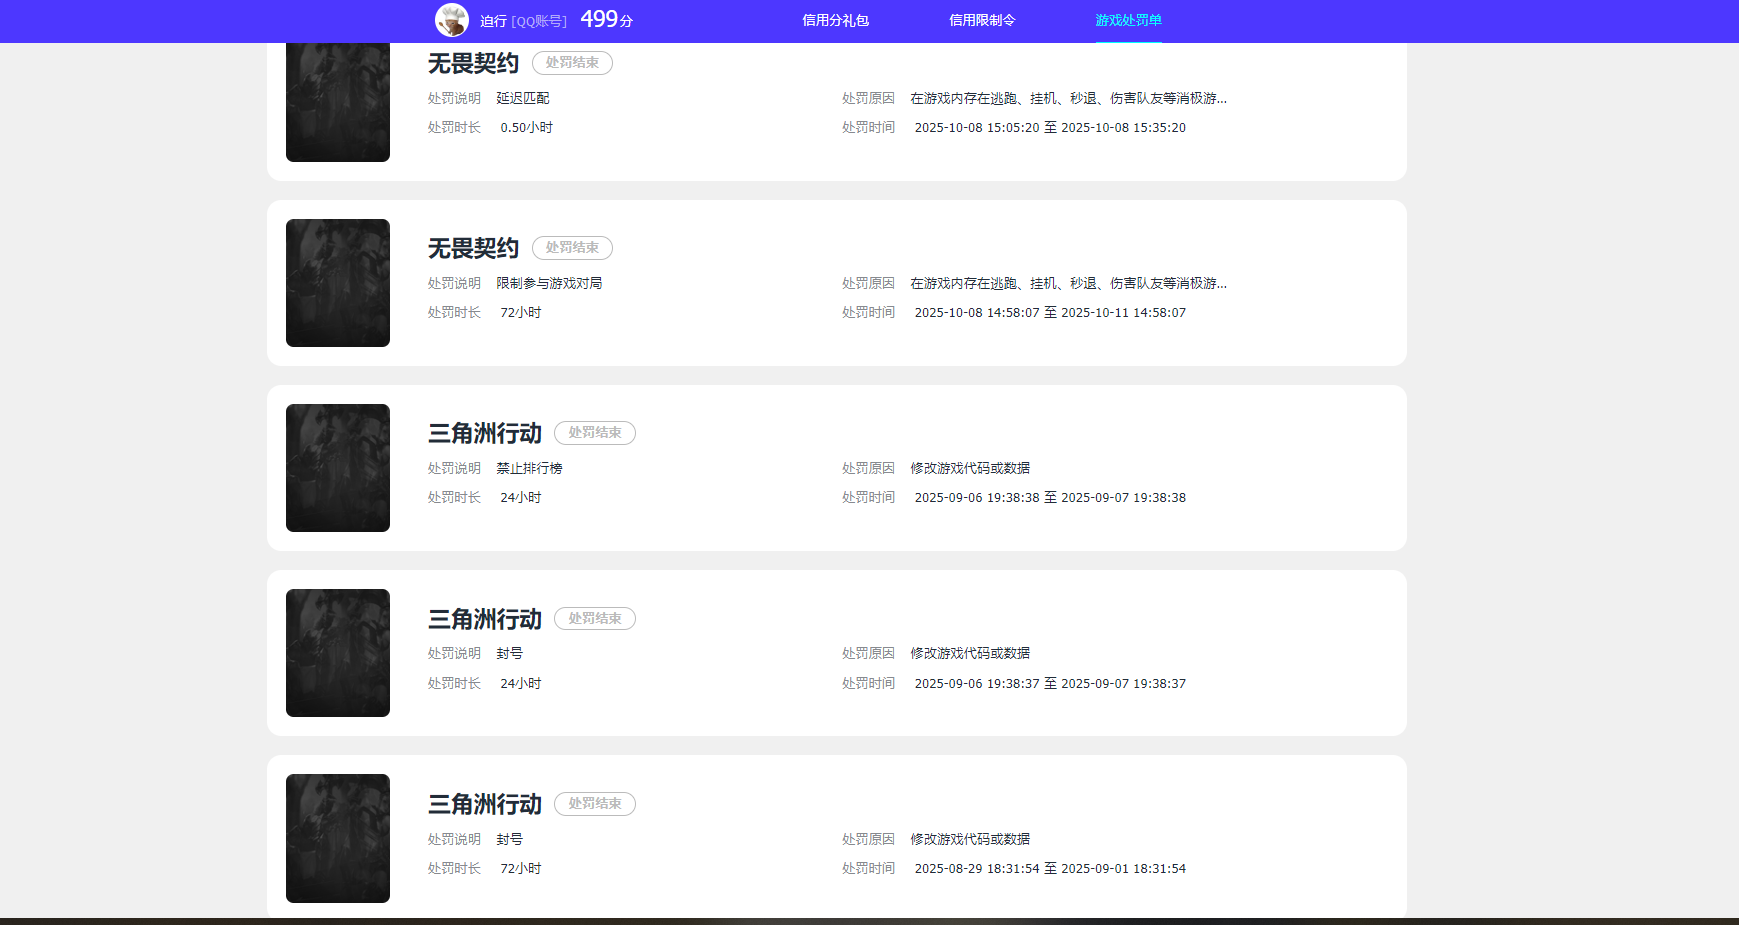Click 72小时 duration on 三角洲行动 封号 card
Viewport: 1739px width, 925px height.
(520, 869)
